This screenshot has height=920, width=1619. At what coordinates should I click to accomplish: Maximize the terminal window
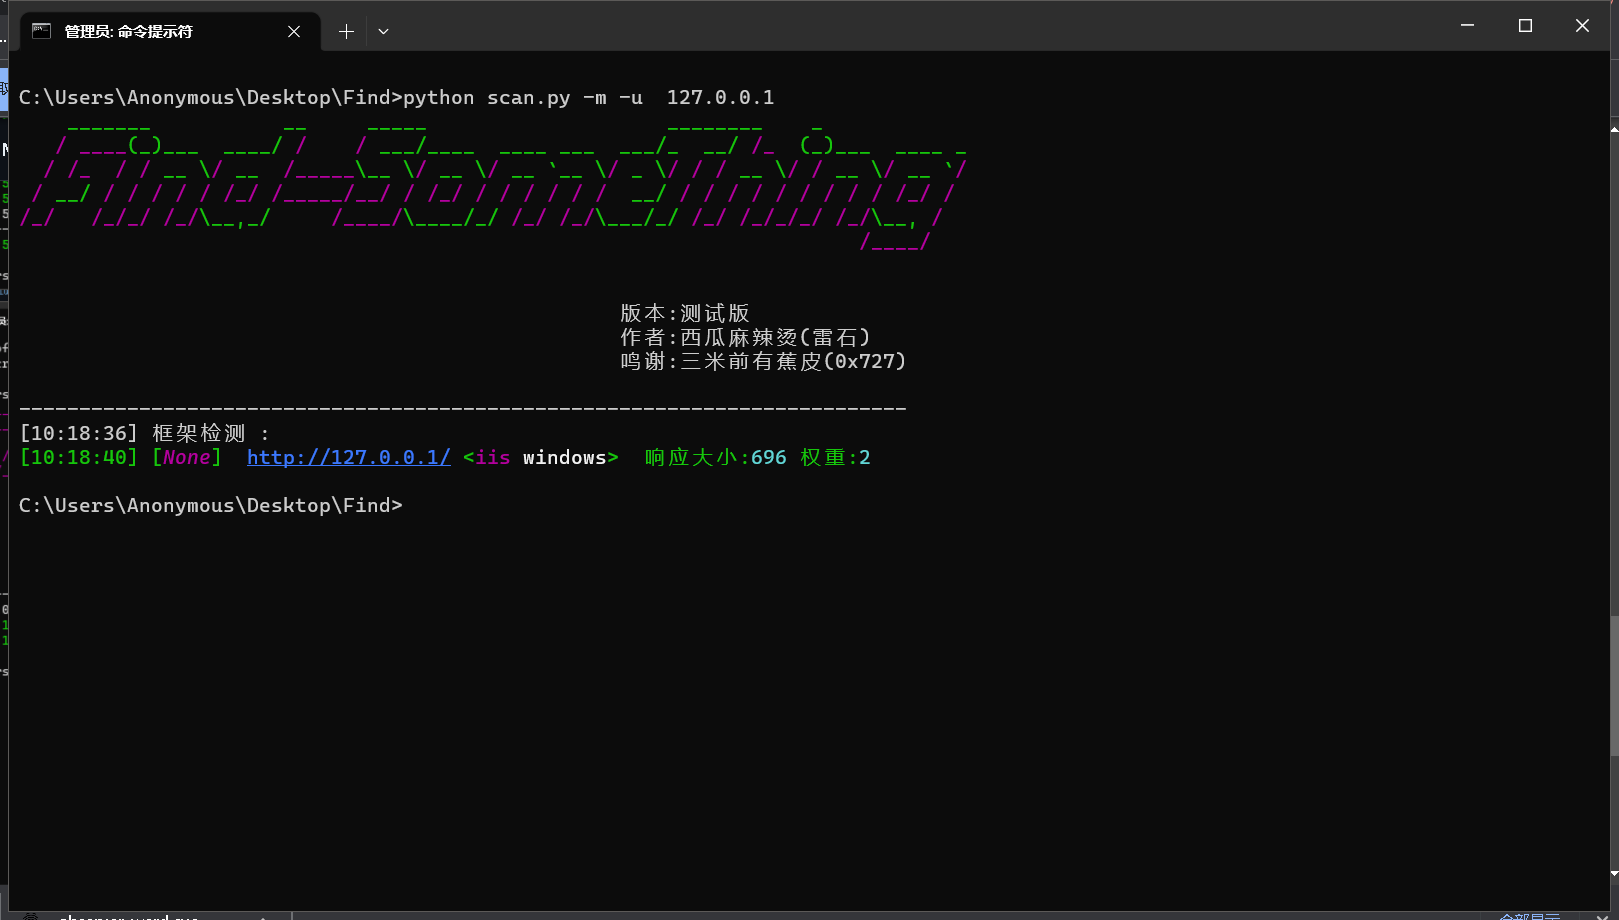(1525, 25)
